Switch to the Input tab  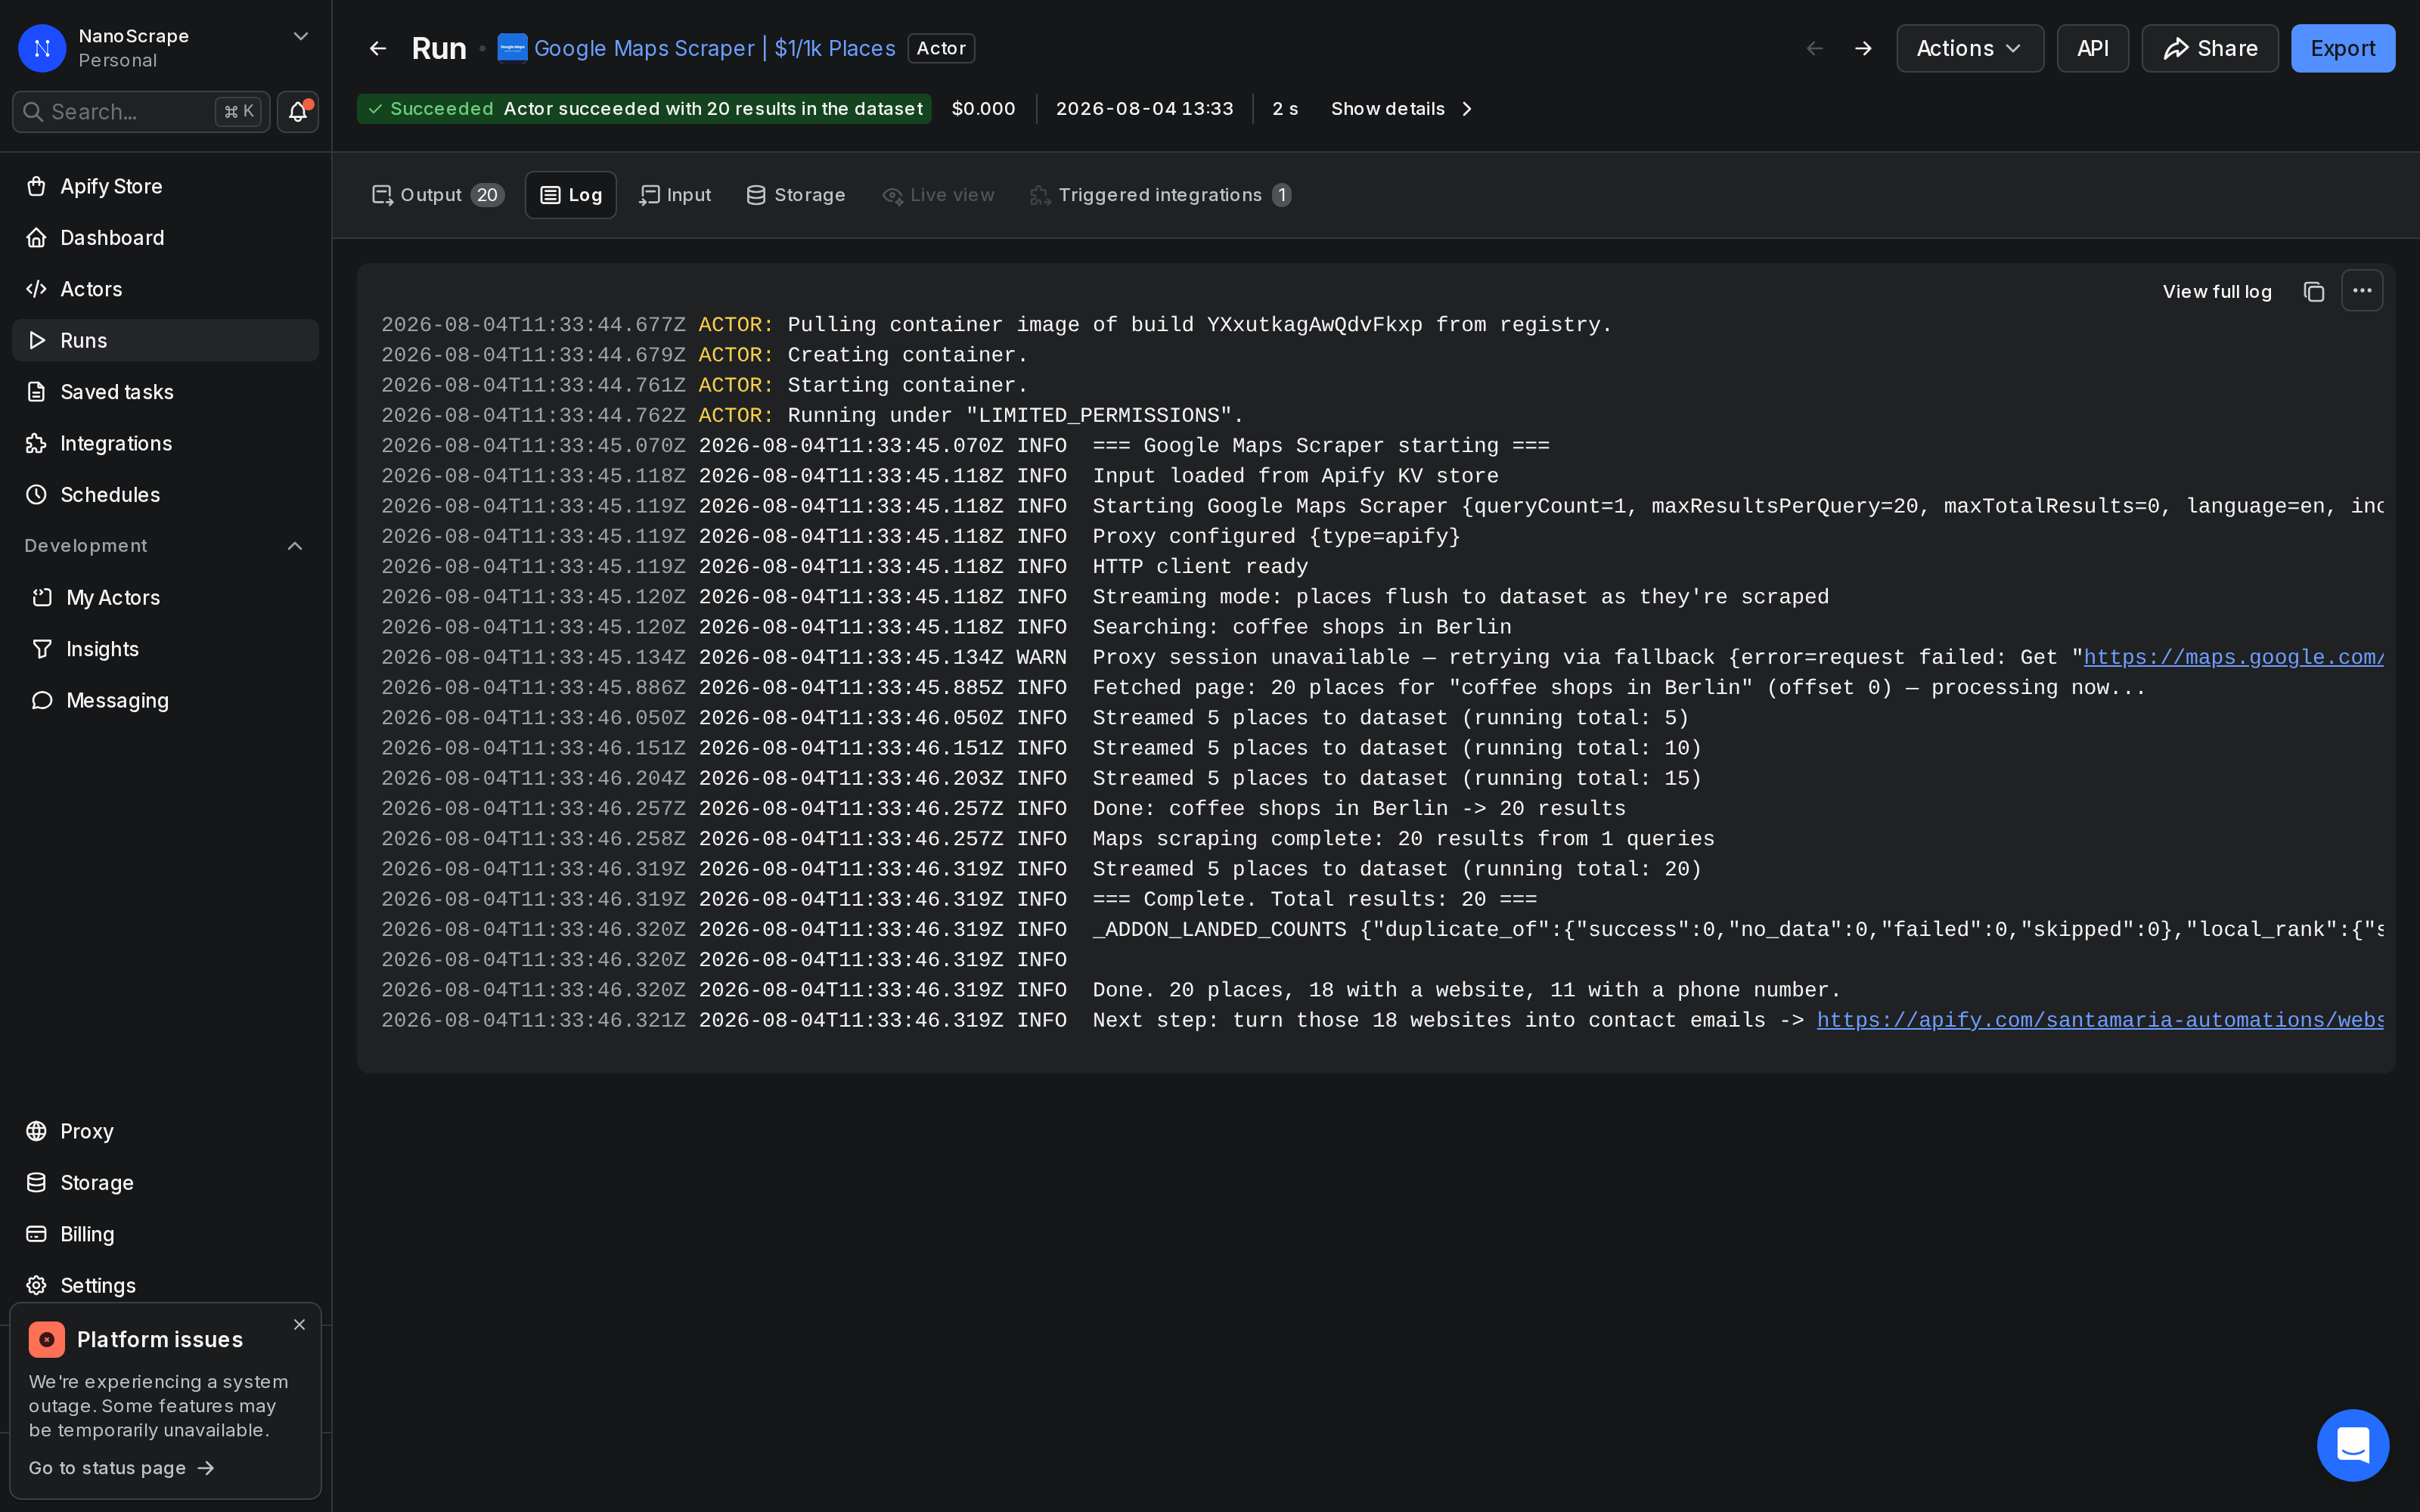pos(675,195)
